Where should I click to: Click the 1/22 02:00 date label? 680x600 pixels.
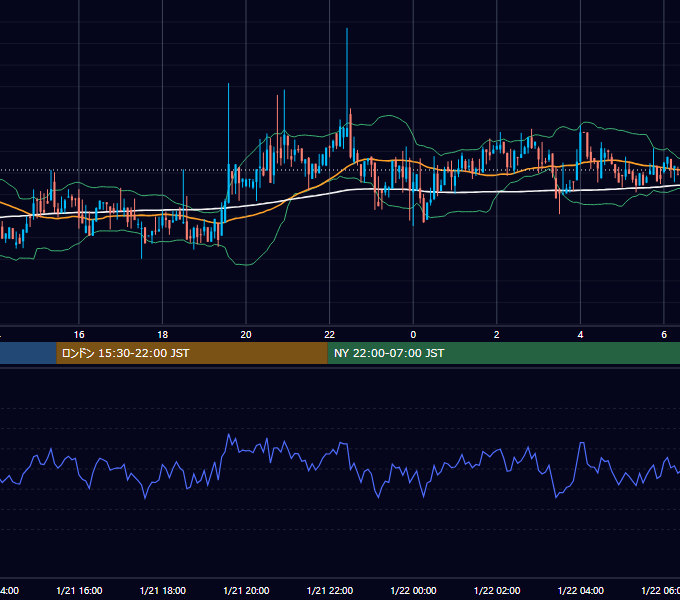[x=497, y=590]
